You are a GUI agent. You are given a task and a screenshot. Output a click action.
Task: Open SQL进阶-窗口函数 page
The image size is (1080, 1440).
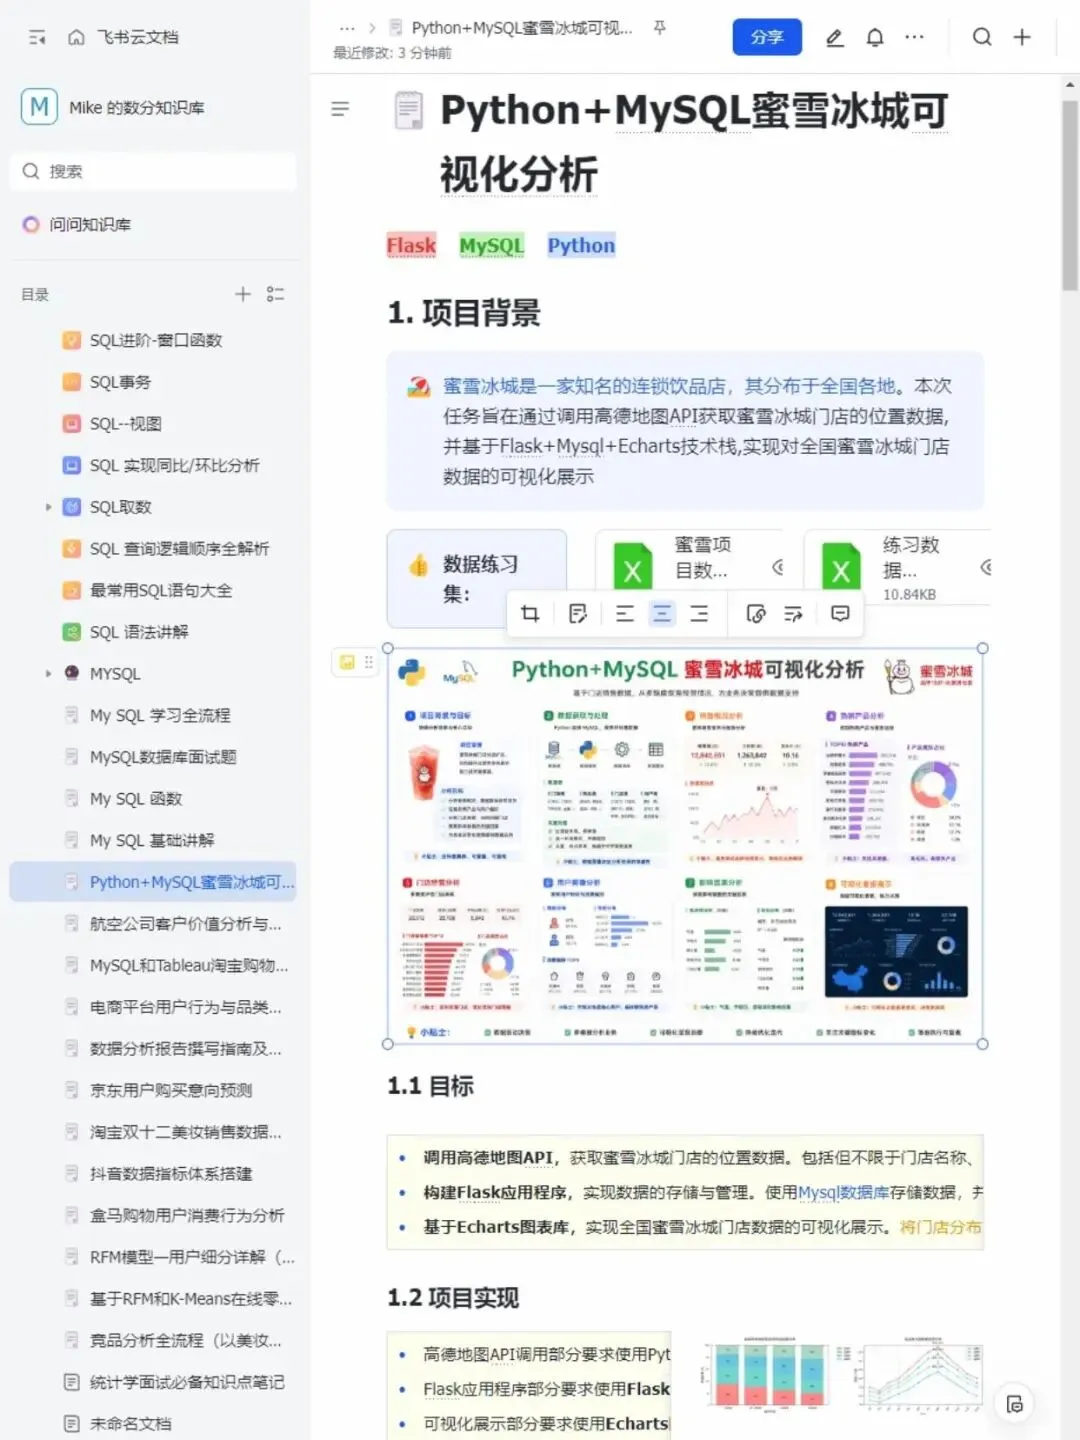click(x=156, y=340)
